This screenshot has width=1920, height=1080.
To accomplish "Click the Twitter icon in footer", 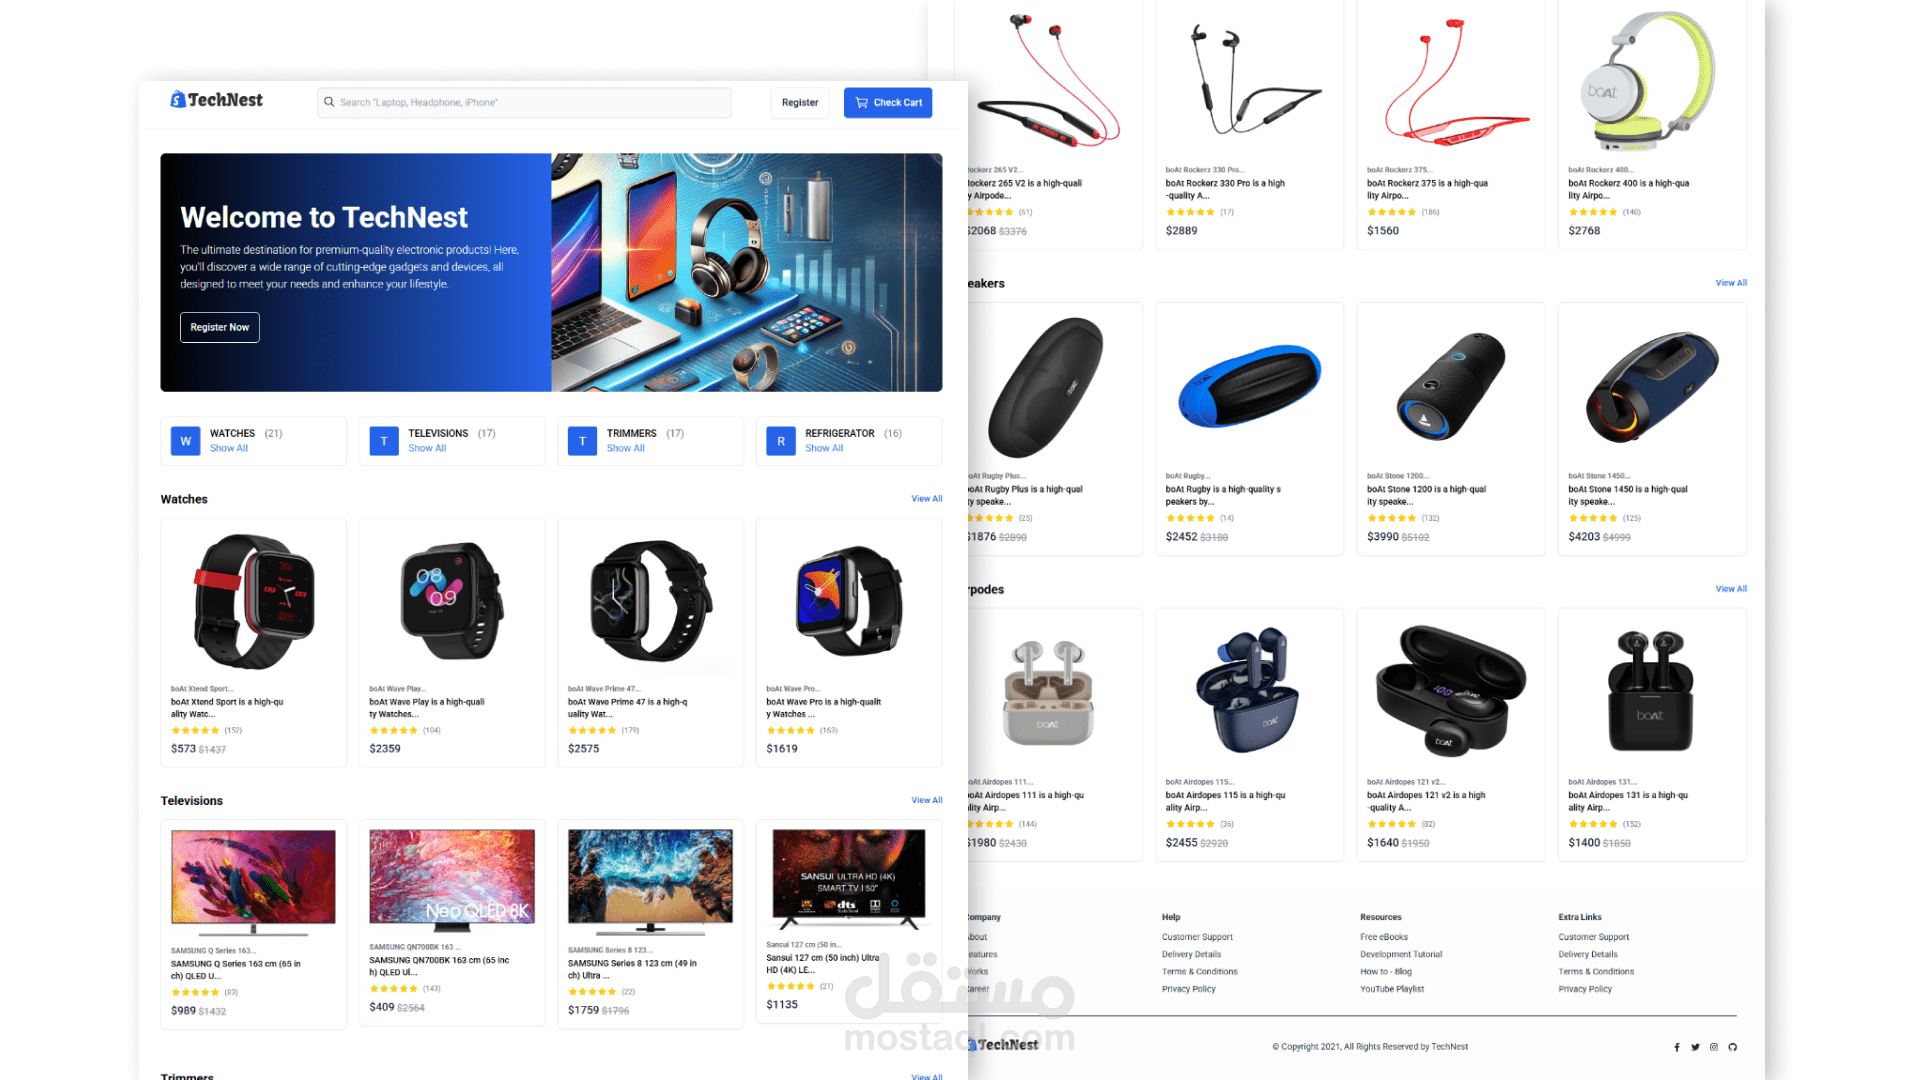I will point(1695,1047).
